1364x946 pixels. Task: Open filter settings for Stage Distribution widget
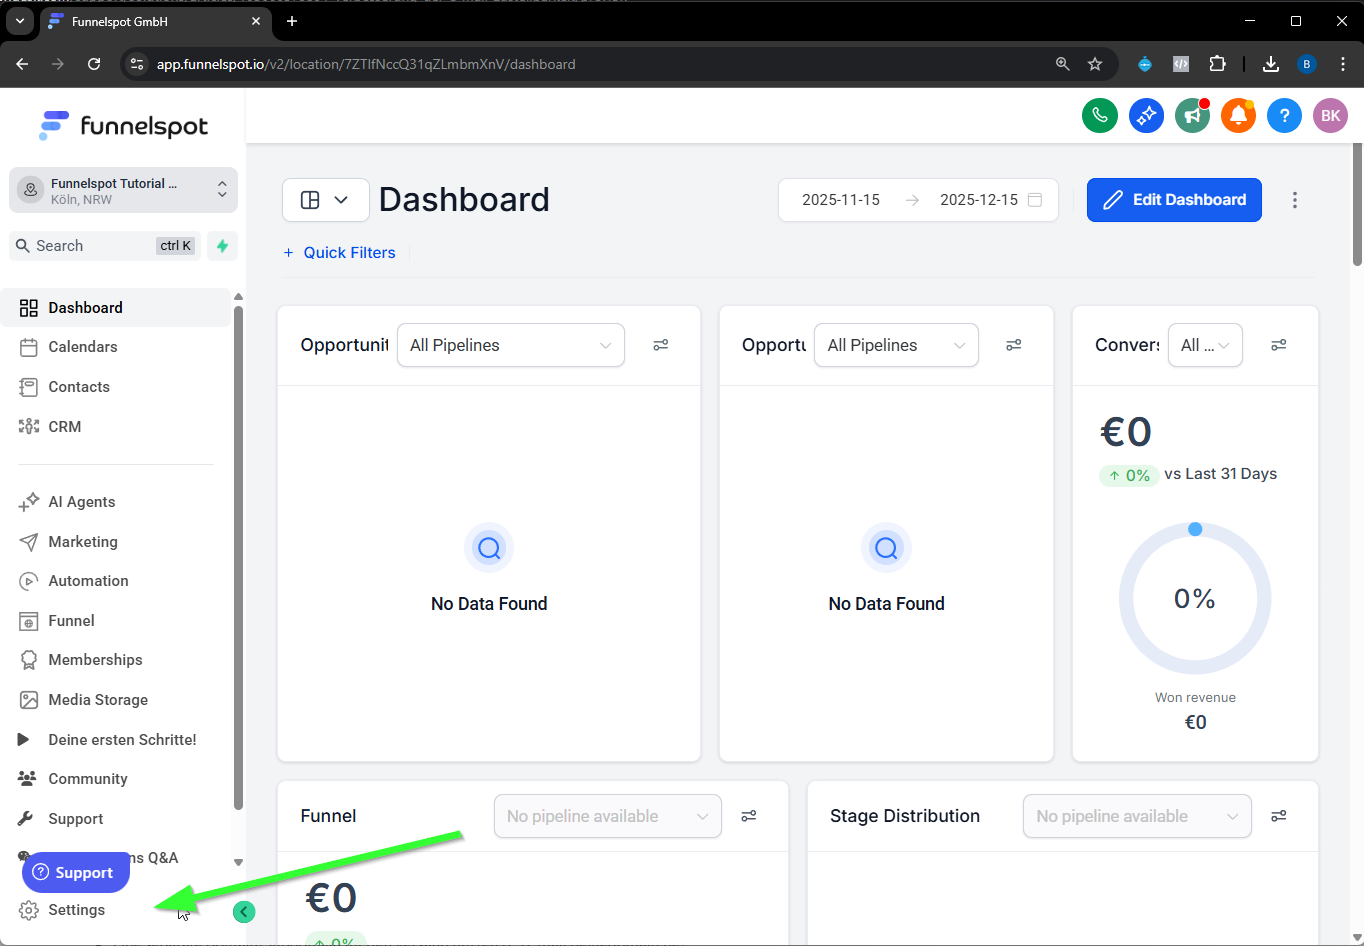1279,816
